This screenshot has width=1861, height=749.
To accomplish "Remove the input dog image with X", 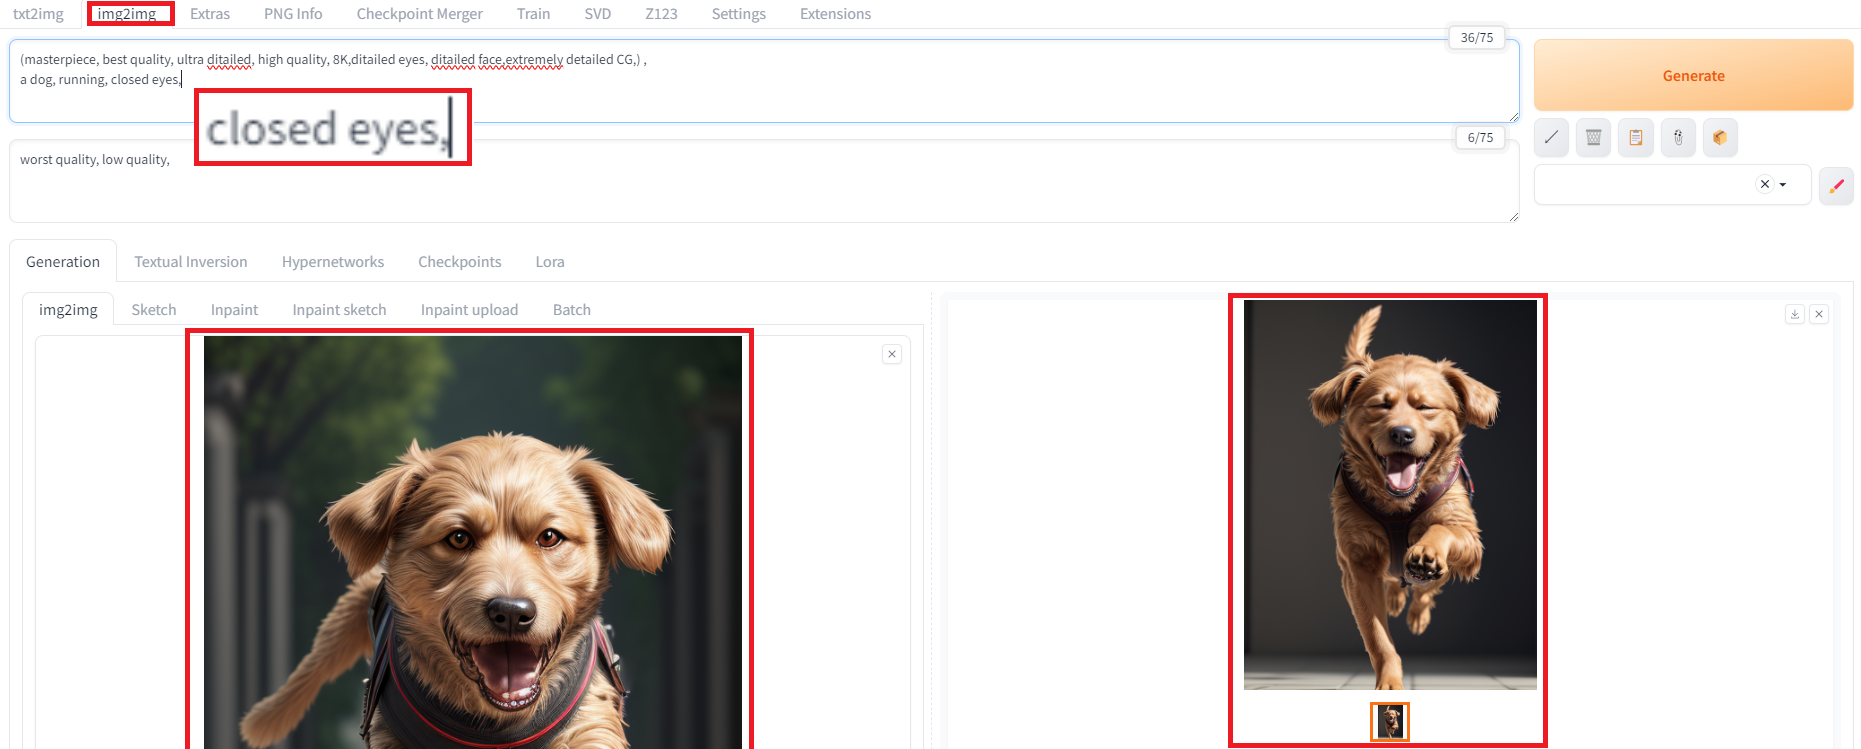I will (x=892, y=354).
